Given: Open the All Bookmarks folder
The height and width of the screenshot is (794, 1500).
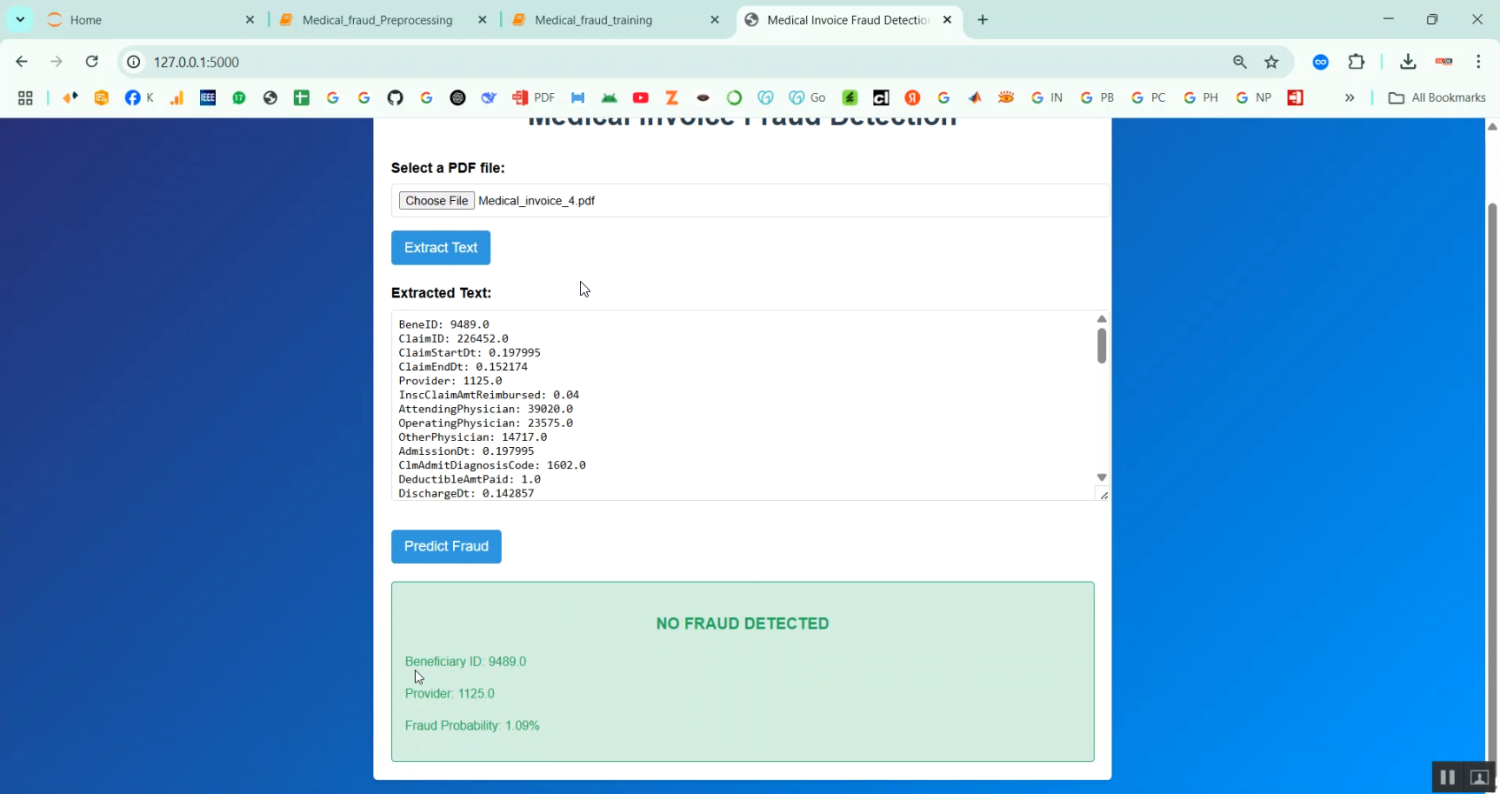Looking at the screenshot, I should [x=1437, y=98].
